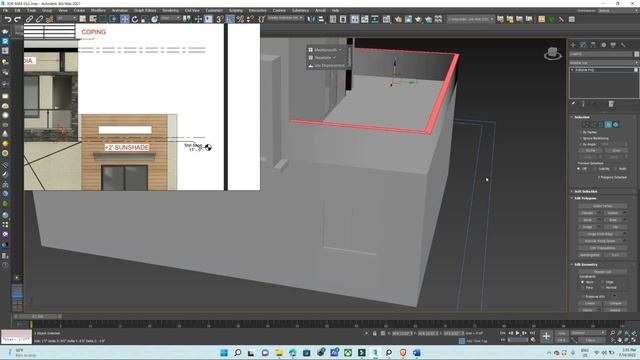
Task: Toggle the 3D Snaps button
Action: [220, 19]
